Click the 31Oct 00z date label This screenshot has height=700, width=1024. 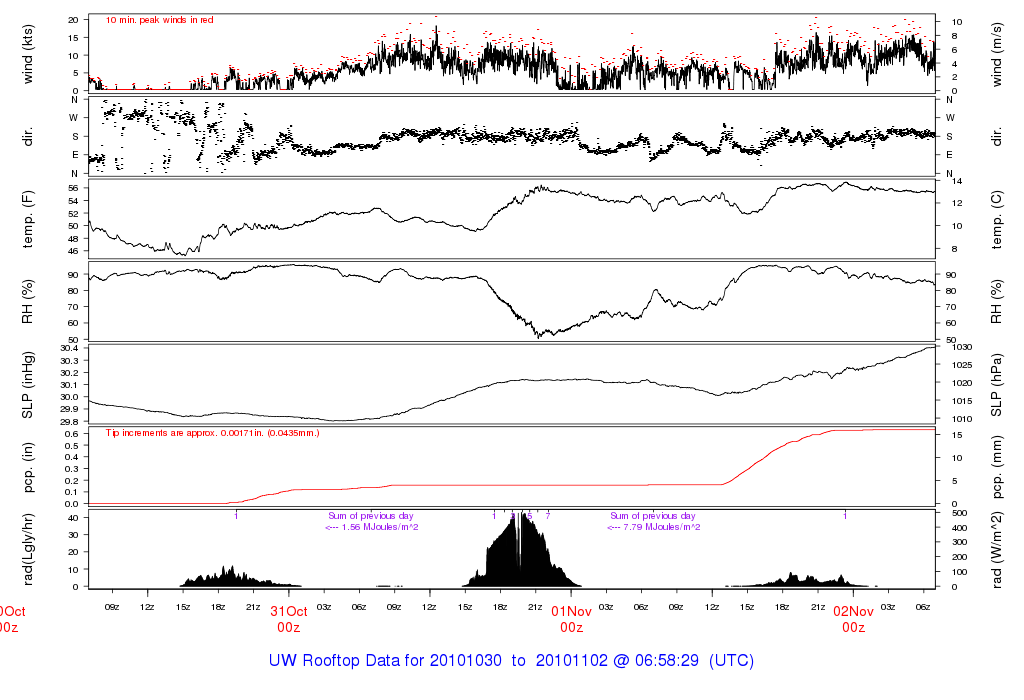click(289, 619)
